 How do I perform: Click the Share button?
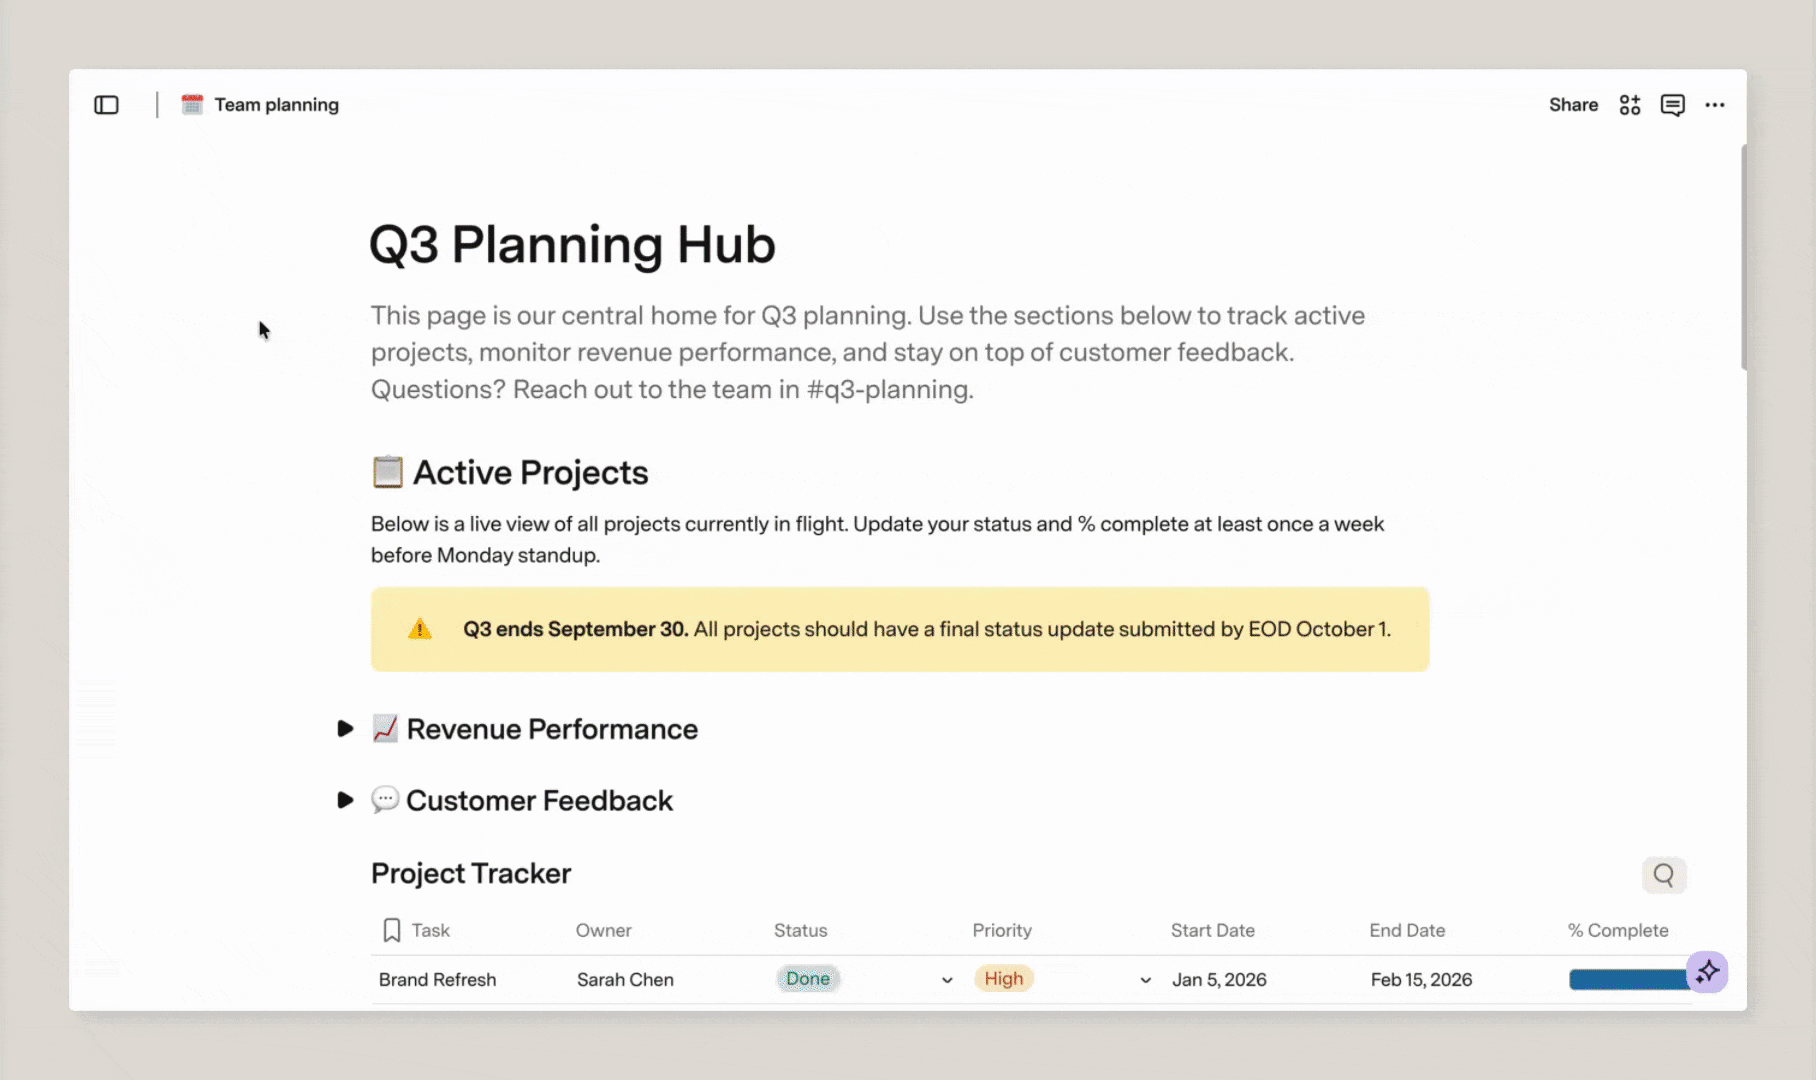1573,105
